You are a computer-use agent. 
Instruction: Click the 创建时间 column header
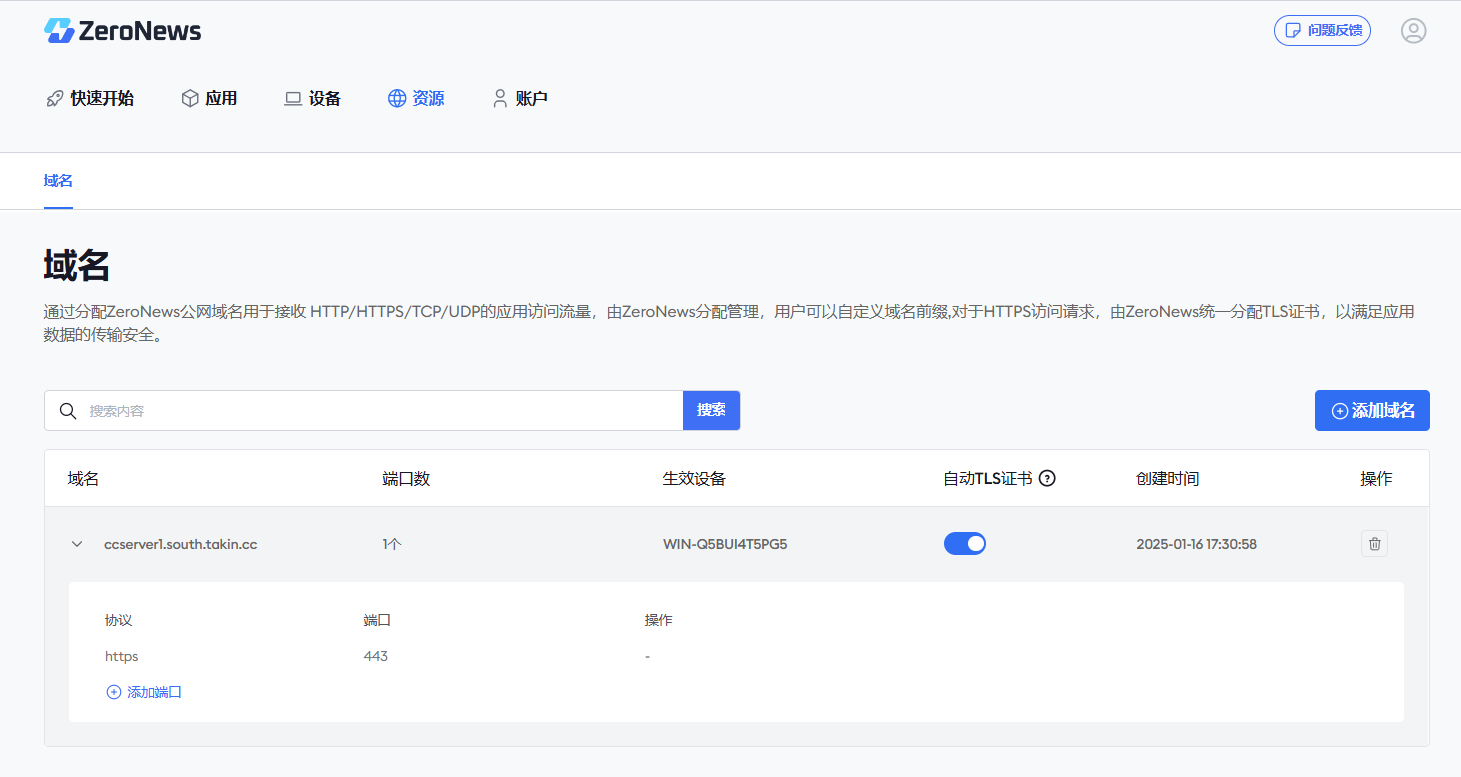coord(1168,479)
